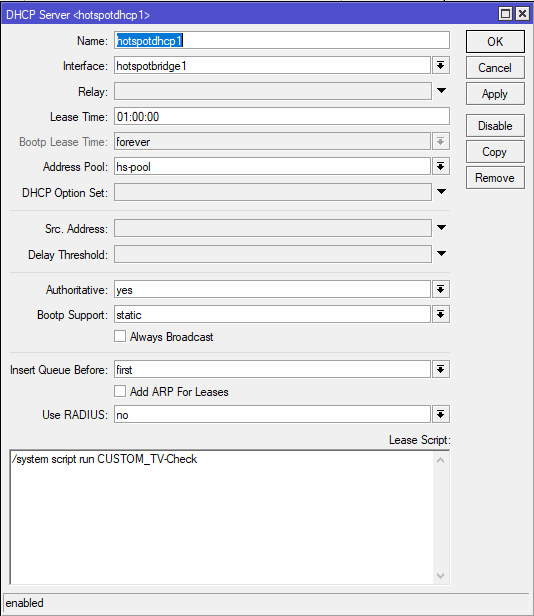Image resolution: width=534 pixels, height=616 pixels.
Task: Open the Insert Queue Before dropdown
Action: [440, 369]
